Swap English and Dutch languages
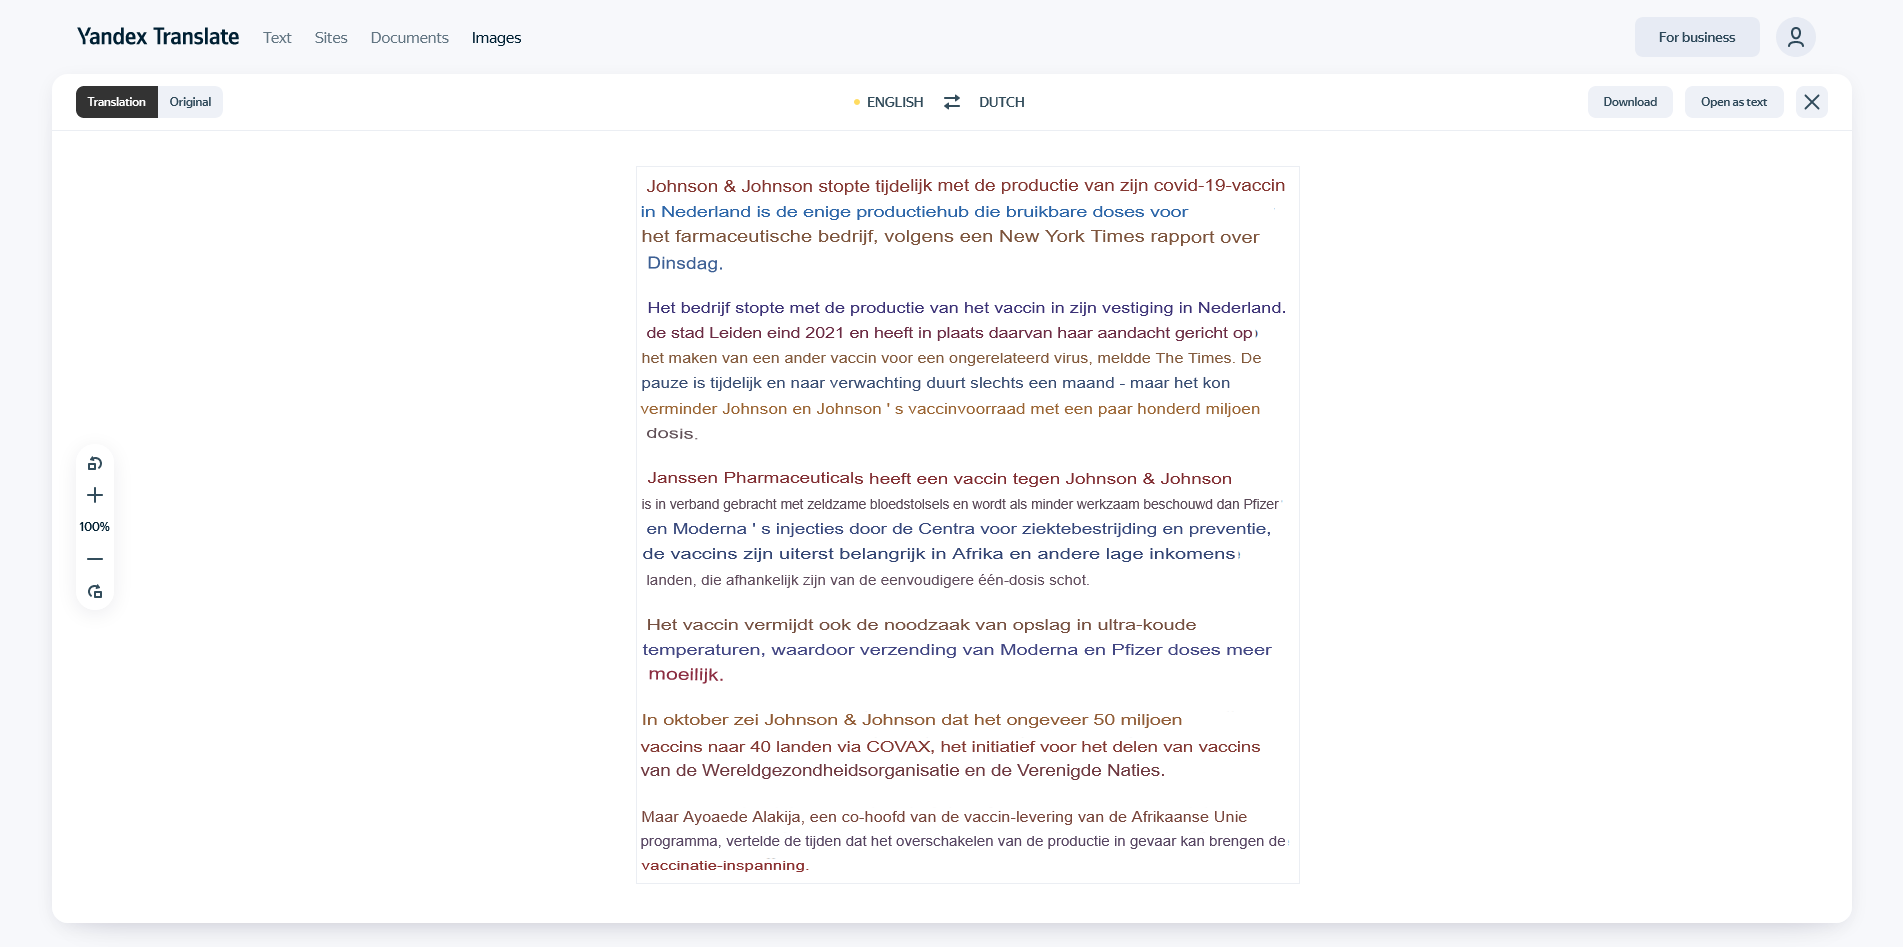Viewport: 1903px width, 947px height. 952,102
